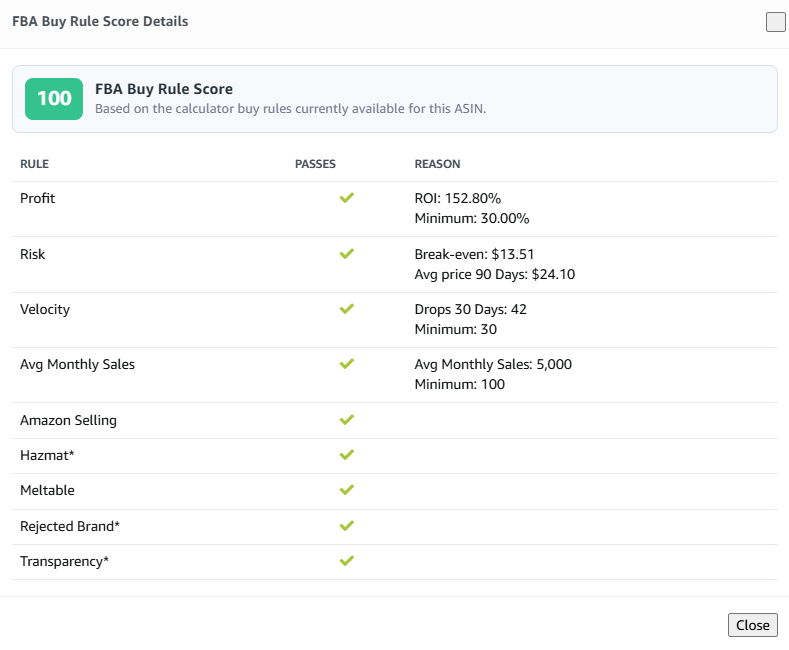Click the Meltable pass checkmark
This screenshot has height=650, width=789.
[347, 490]
